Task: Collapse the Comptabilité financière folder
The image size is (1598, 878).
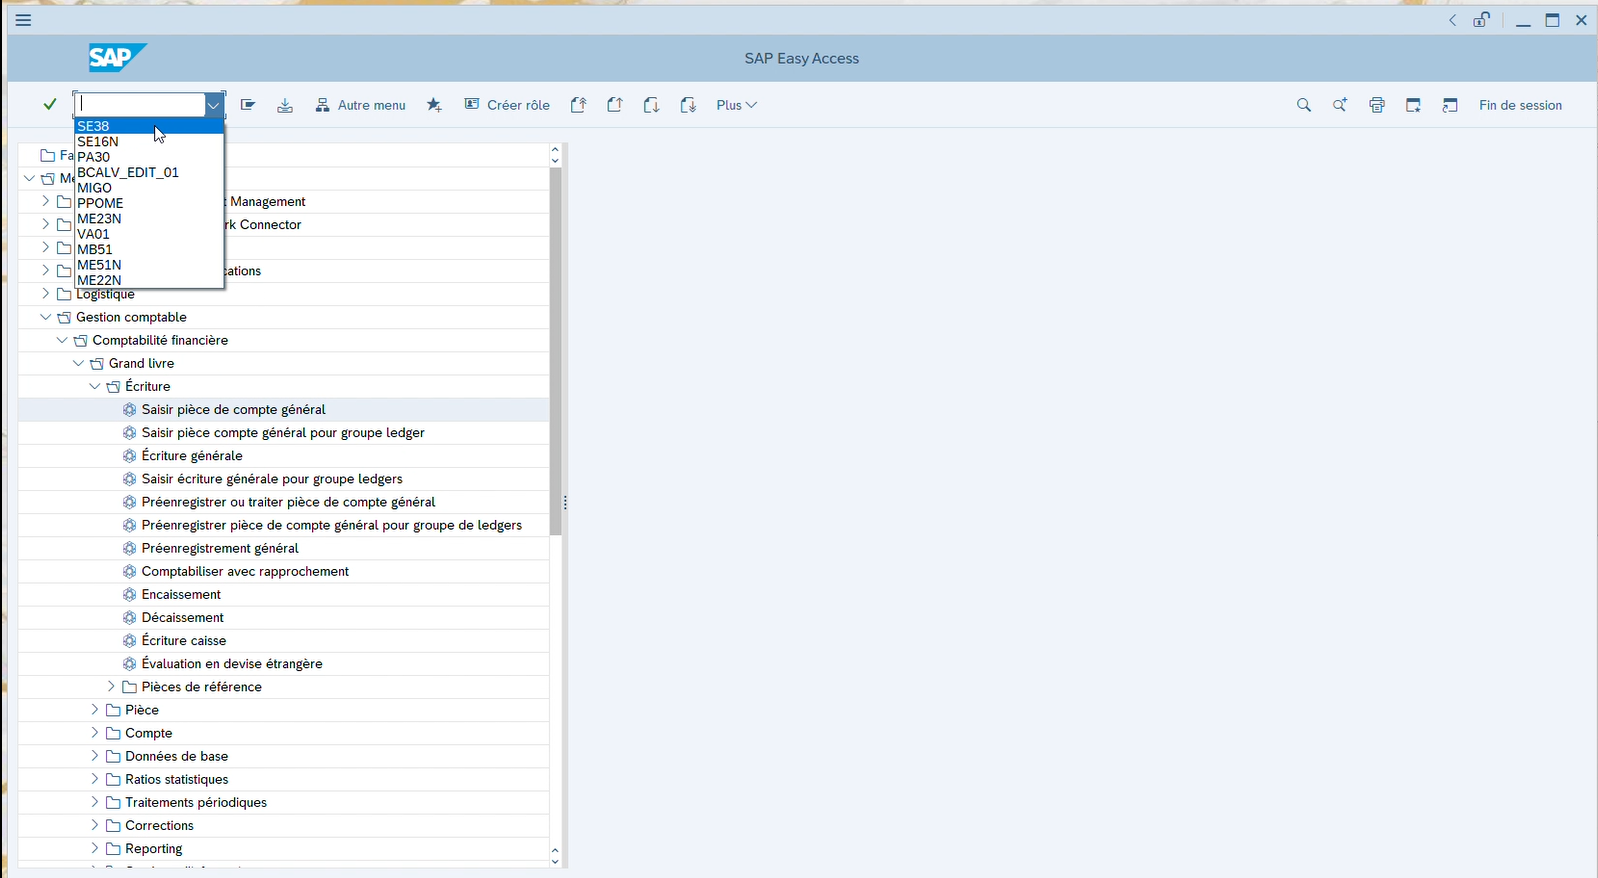Action: [62, 340]
